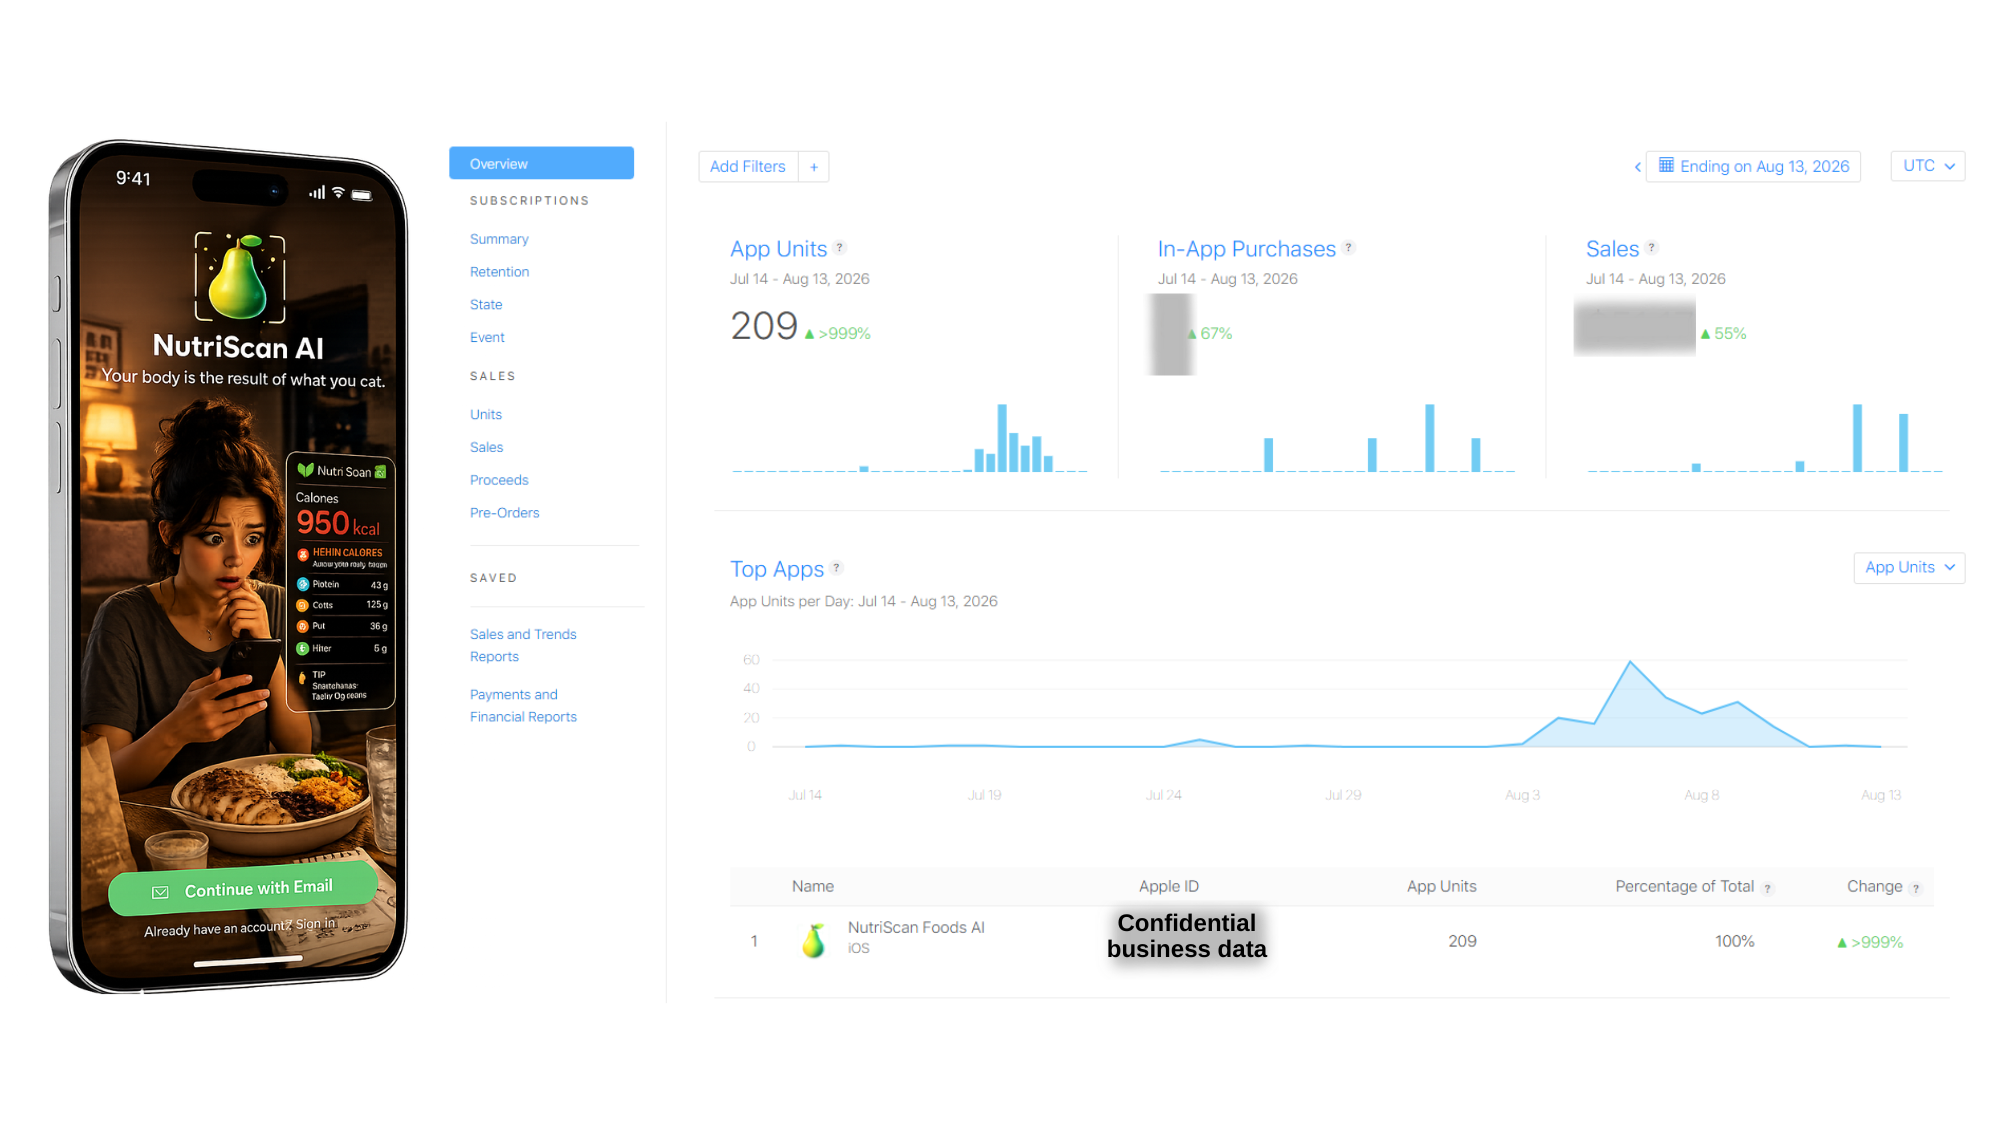Open the Retention report
The width and height of the screenshot is (2000, 1125).
click(499, 272)
